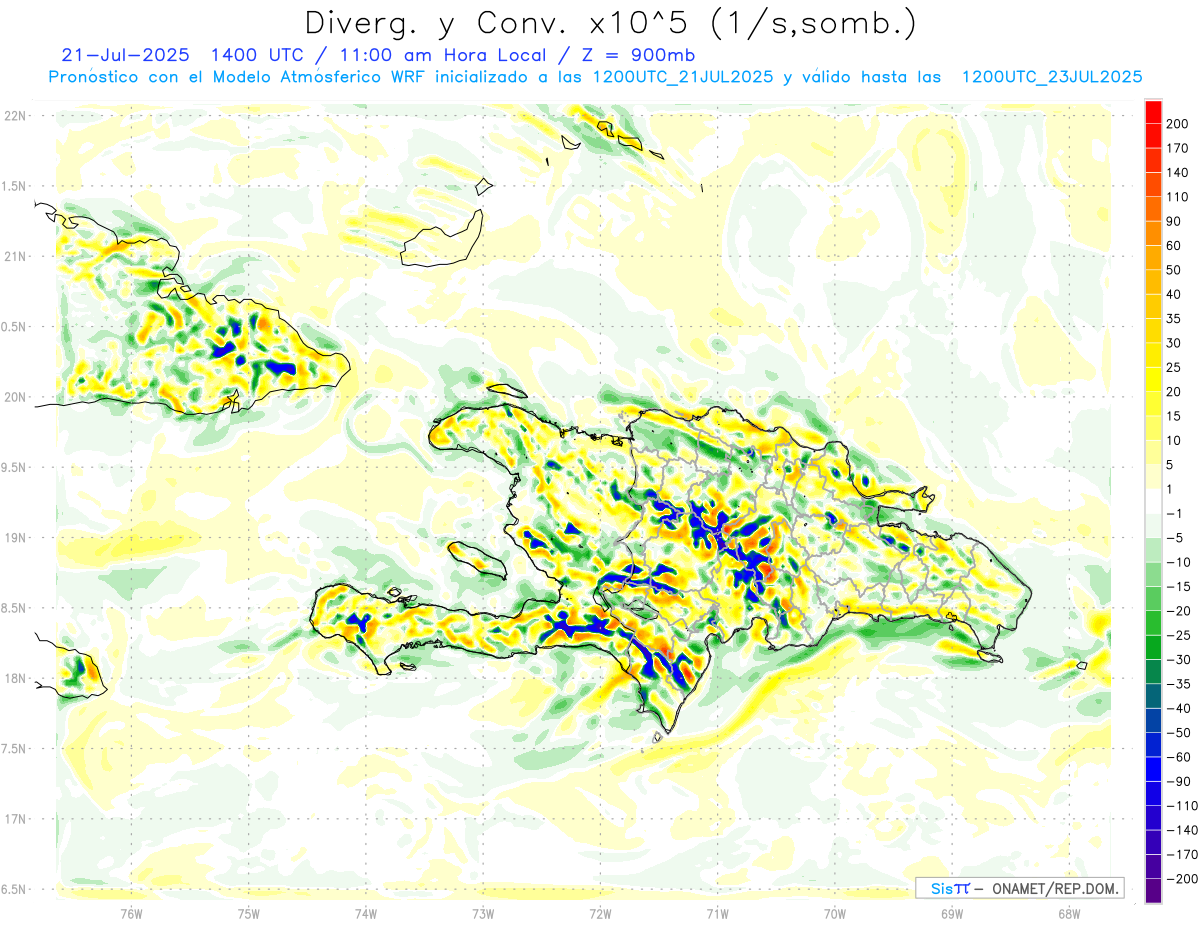Click the positive 140 color scale value
The image size is (1200, 927).
[1178, 171]
